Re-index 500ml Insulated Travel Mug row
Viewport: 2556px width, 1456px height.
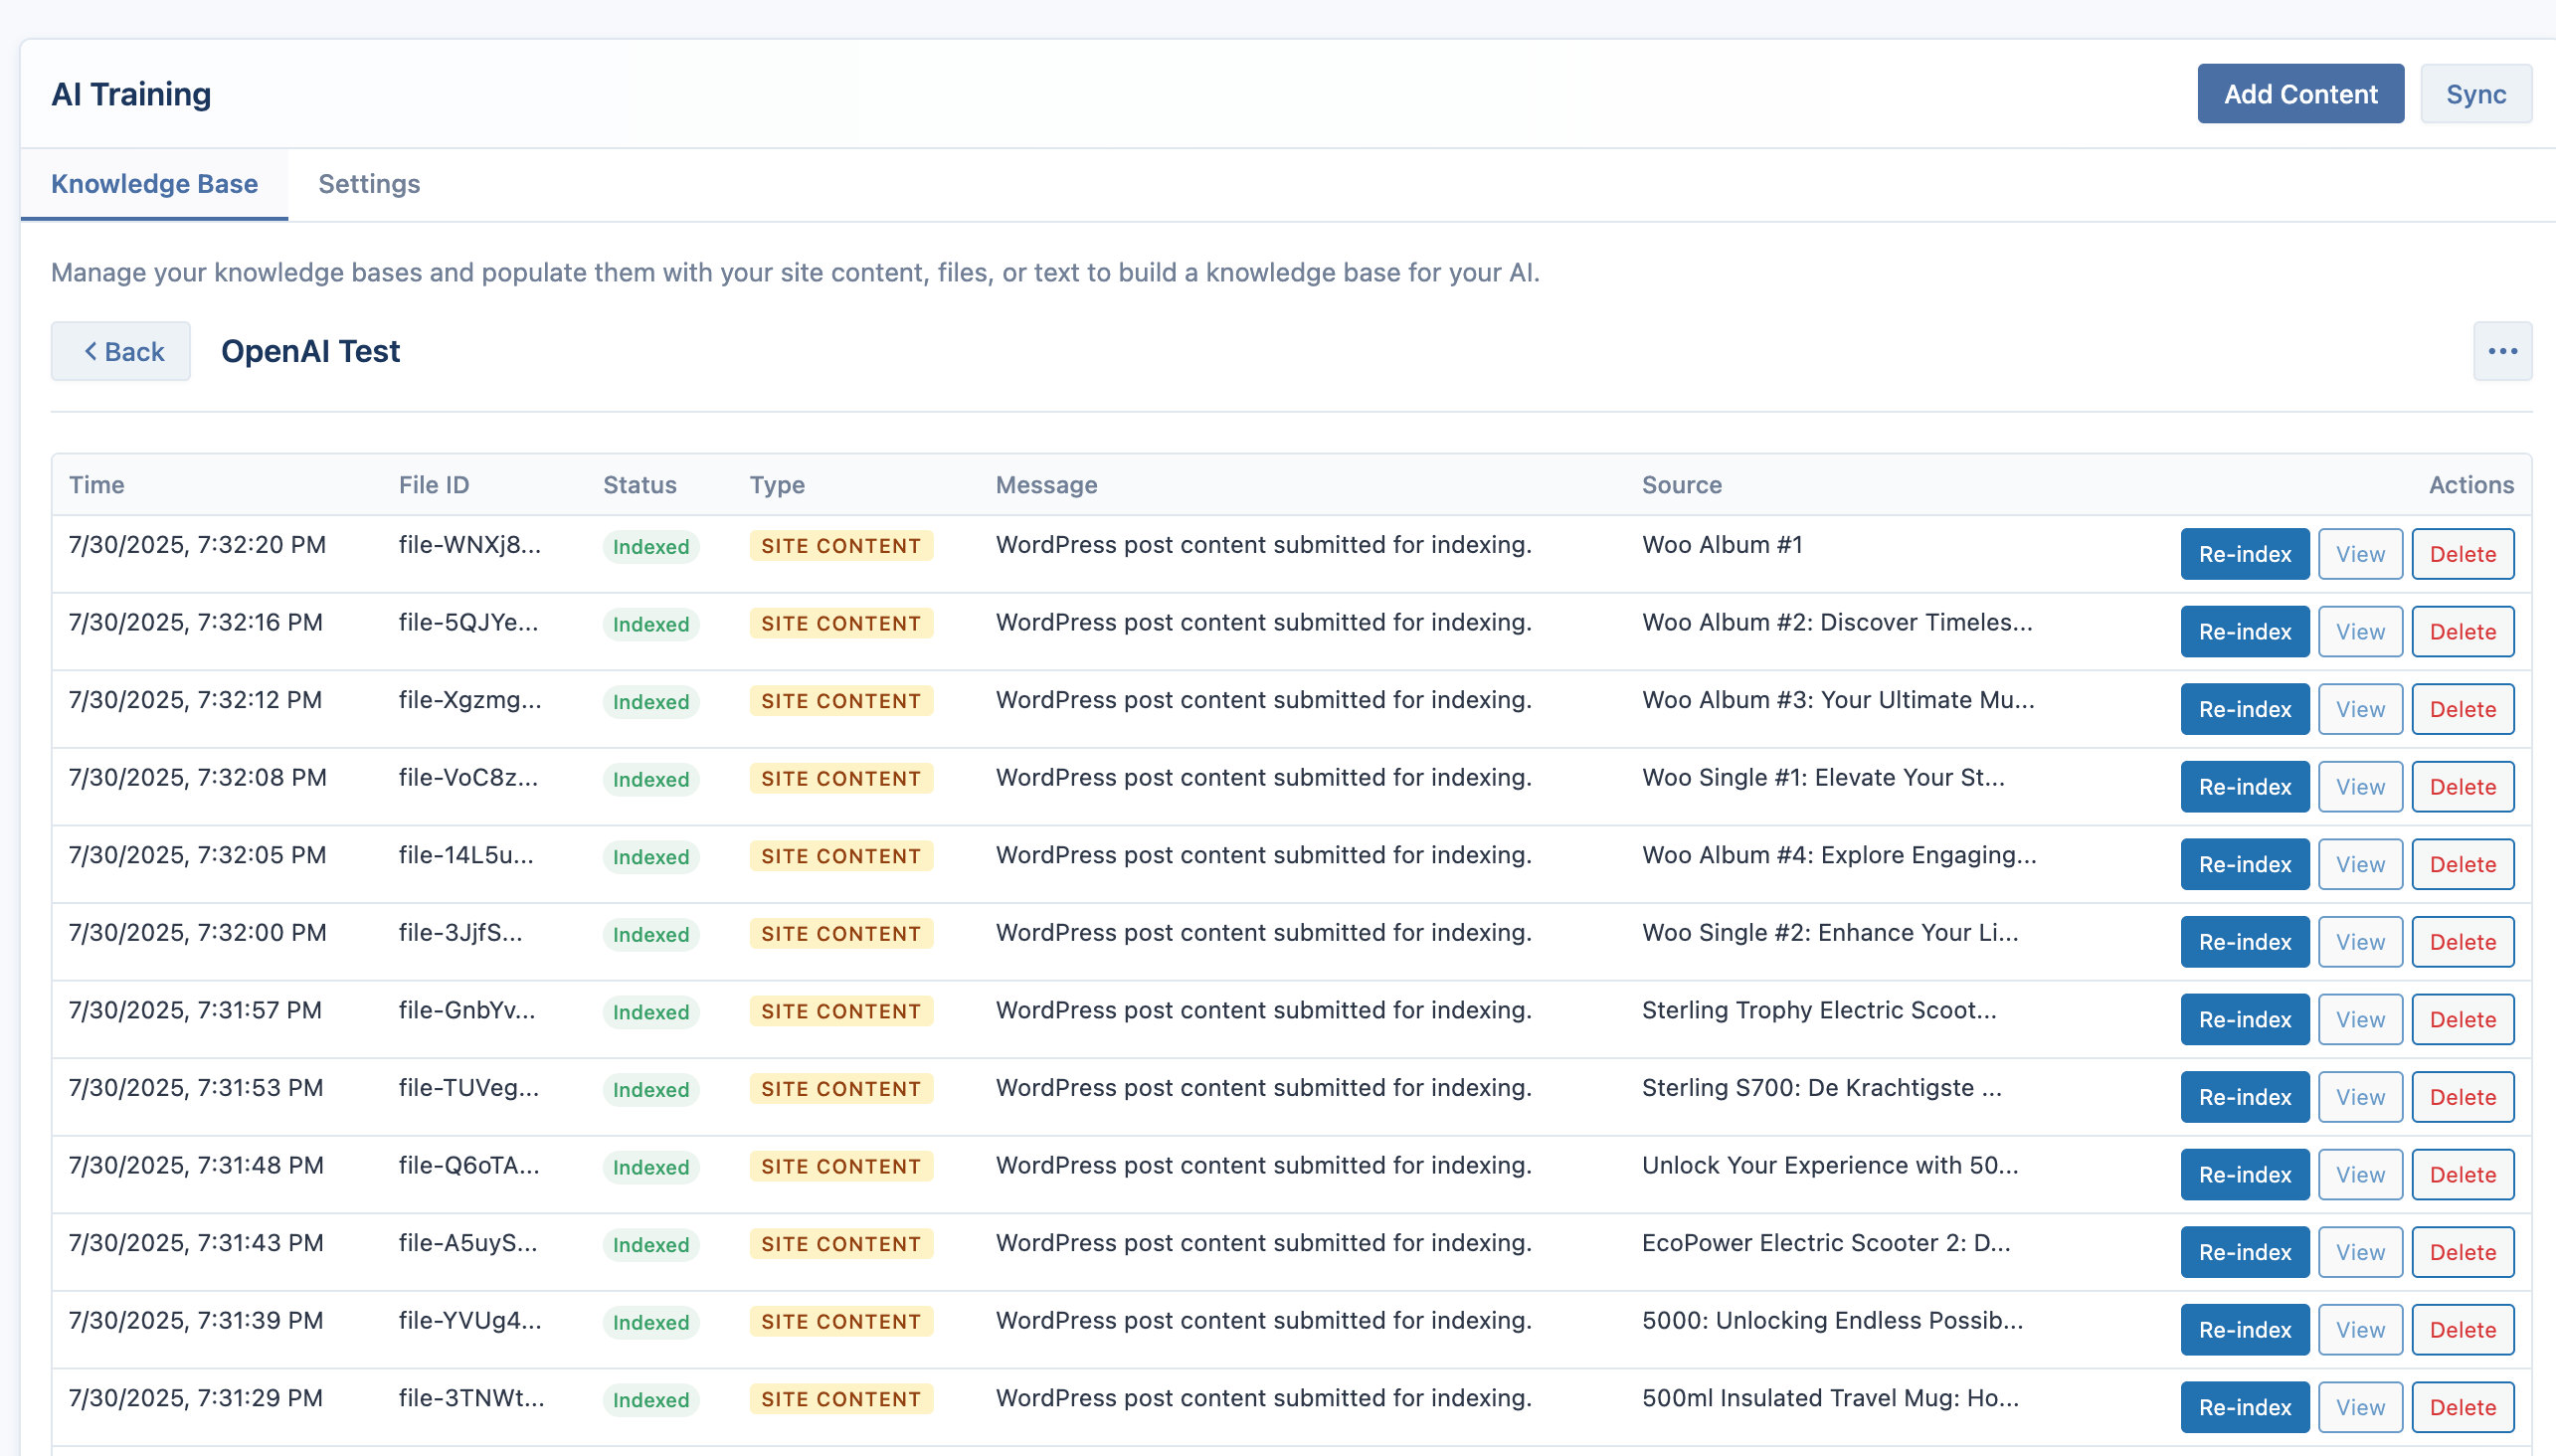coord(2245,1407)
